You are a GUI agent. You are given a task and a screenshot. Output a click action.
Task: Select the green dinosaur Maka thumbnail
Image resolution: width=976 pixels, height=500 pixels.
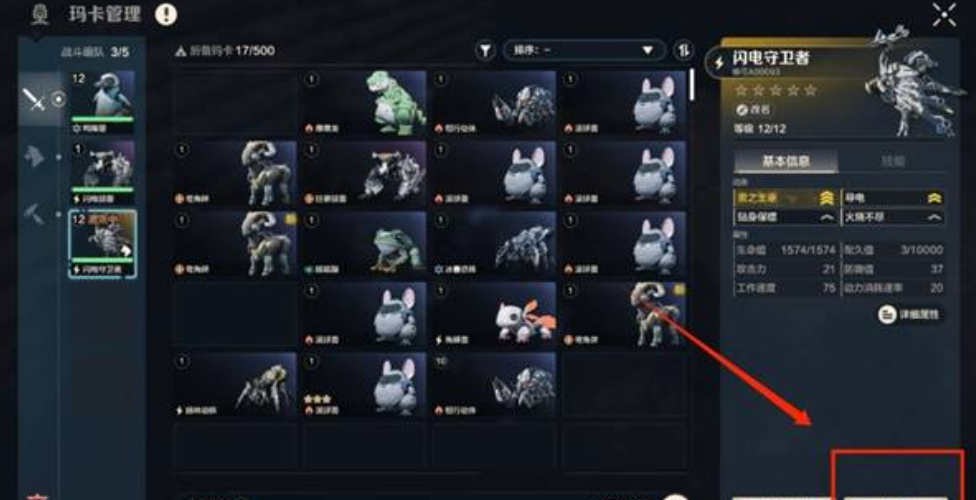(364, 102)
